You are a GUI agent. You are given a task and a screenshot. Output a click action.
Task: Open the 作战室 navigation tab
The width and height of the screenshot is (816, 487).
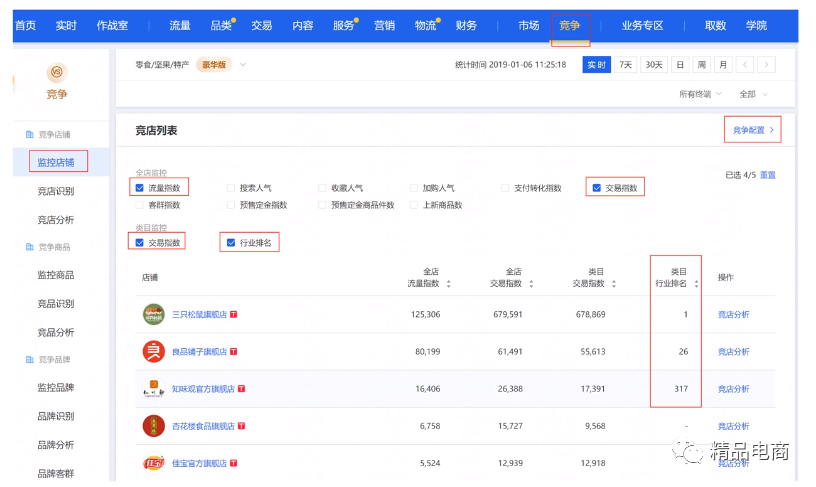pos(112,25)
